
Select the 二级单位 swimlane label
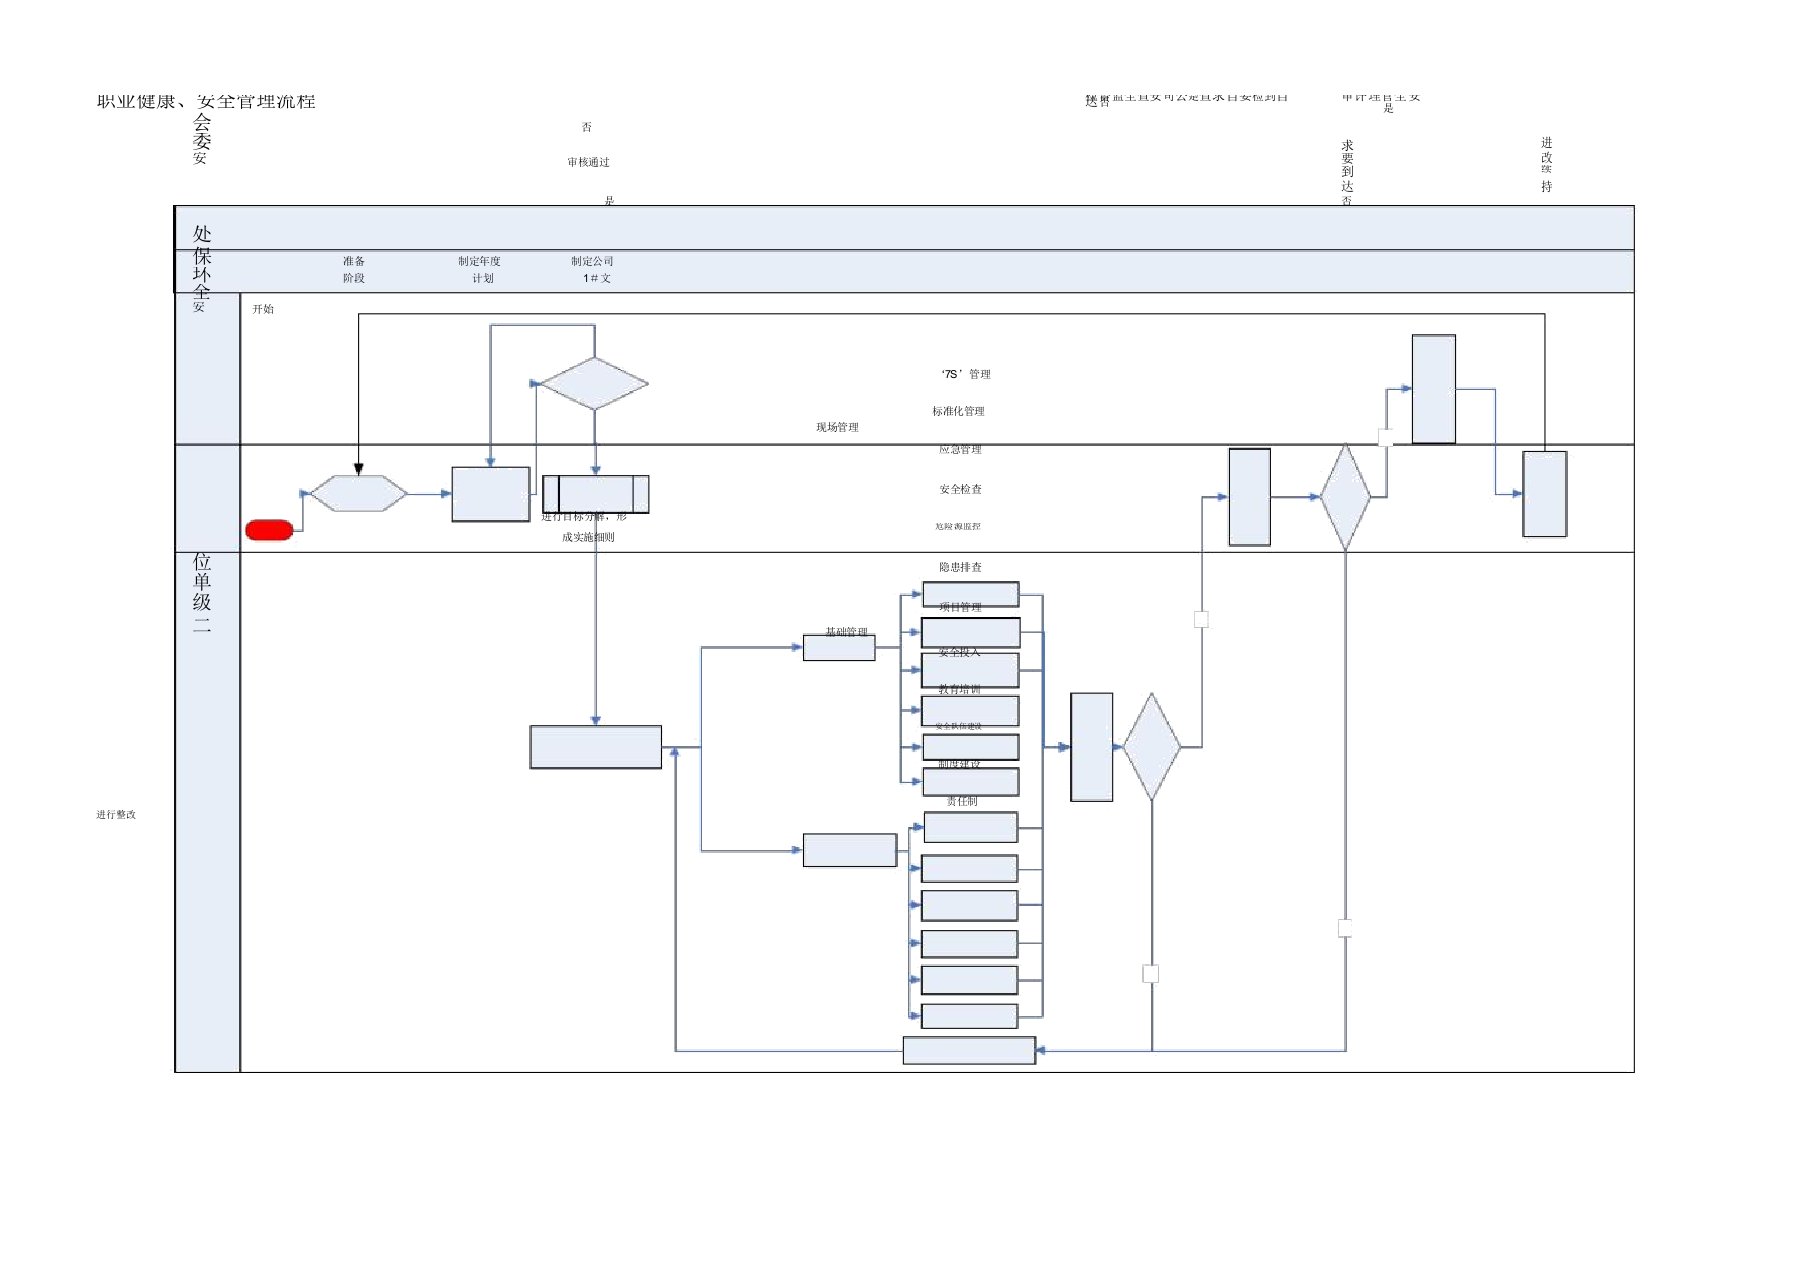pyautogui.click(x=202, y=594)
